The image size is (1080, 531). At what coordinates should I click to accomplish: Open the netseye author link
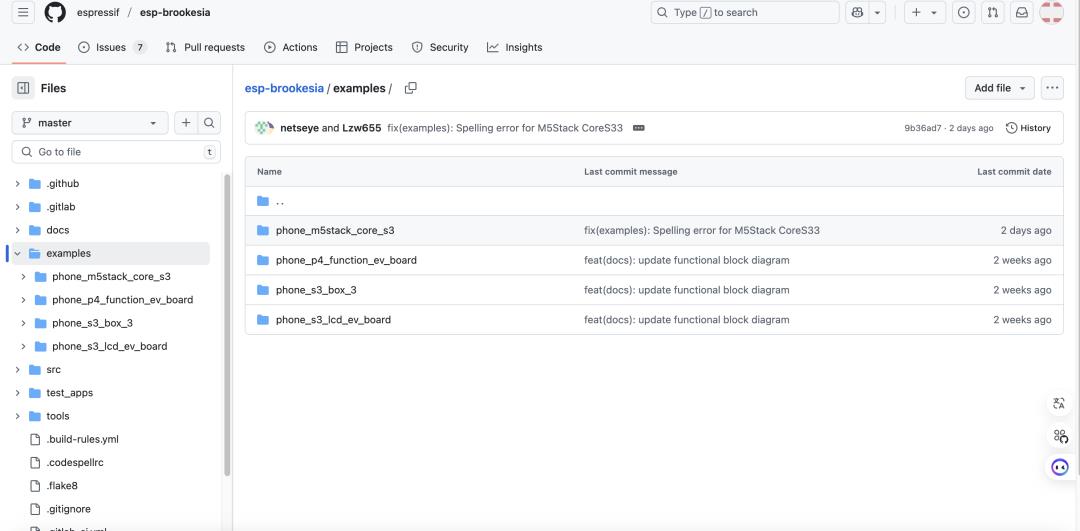tap(299, 128)
